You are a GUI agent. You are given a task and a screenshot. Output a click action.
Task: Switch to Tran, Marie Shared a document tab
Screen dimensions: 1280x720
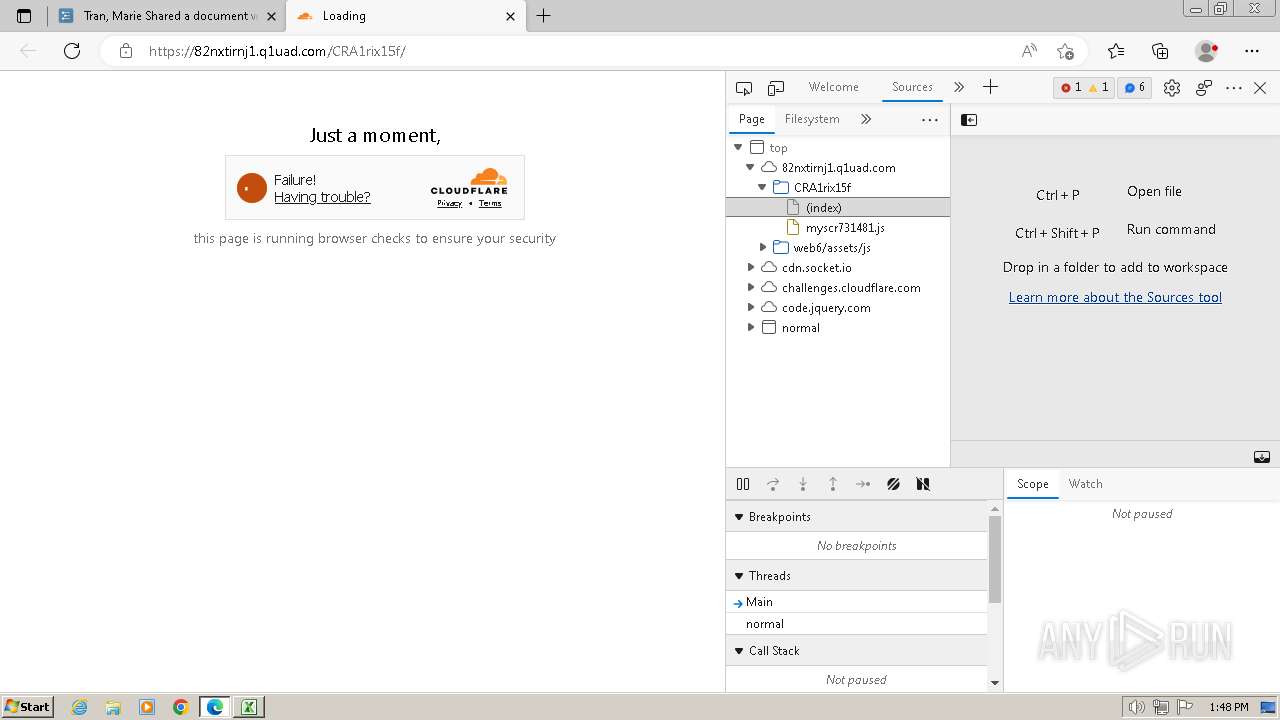point(166,16)
